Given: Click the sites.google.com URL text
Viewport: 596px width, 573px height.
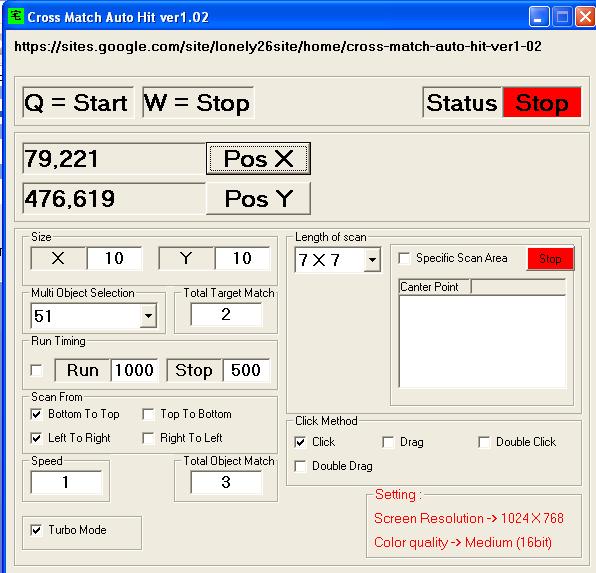Looking at the screenshot, I should 278,46.
